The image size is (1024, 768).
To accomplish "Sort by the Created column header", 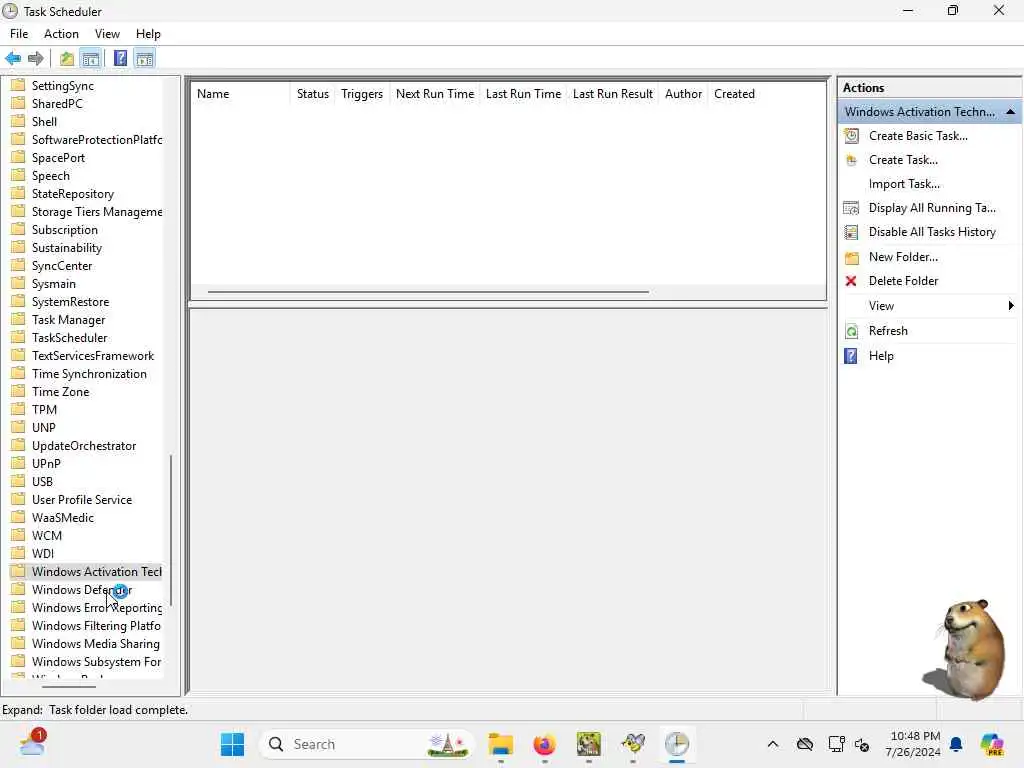I will pos(734,94).
